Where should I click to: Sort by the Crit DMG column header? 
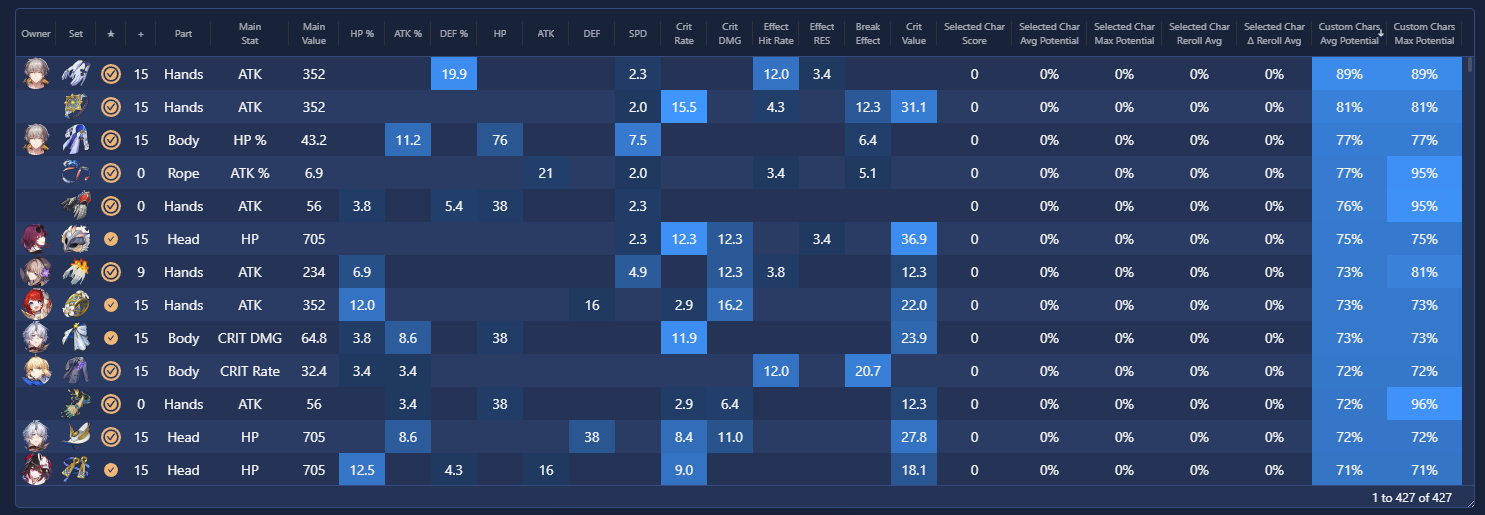pyautogui.click(x=730, y=33)
